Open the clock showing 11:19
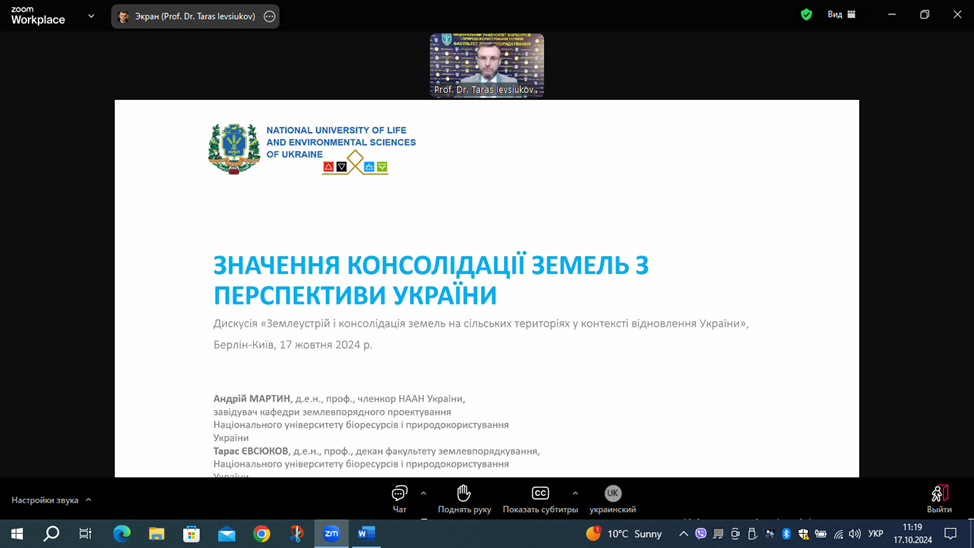The width and height of the screenshot is (974, 548). coord(913,534)
